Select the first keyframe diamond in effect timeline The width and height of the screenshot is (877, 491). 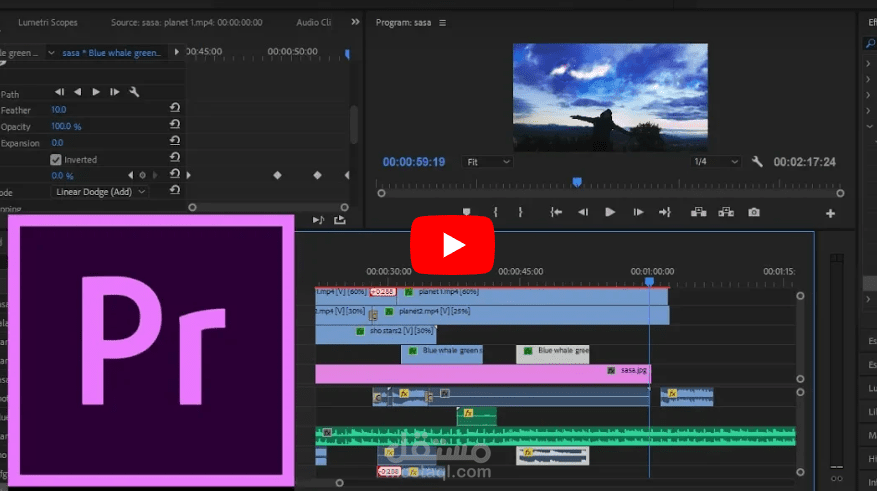click(277, 175)
